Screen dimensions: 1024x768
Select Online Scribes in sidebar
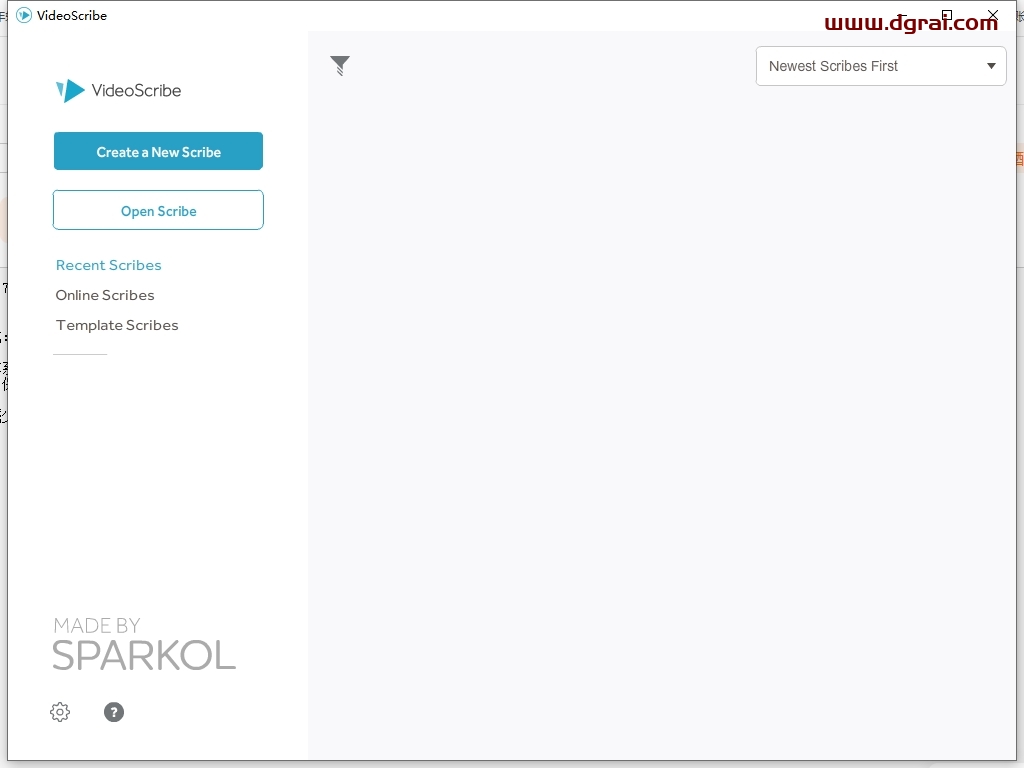pyautogui.click(x=105, y=295)
